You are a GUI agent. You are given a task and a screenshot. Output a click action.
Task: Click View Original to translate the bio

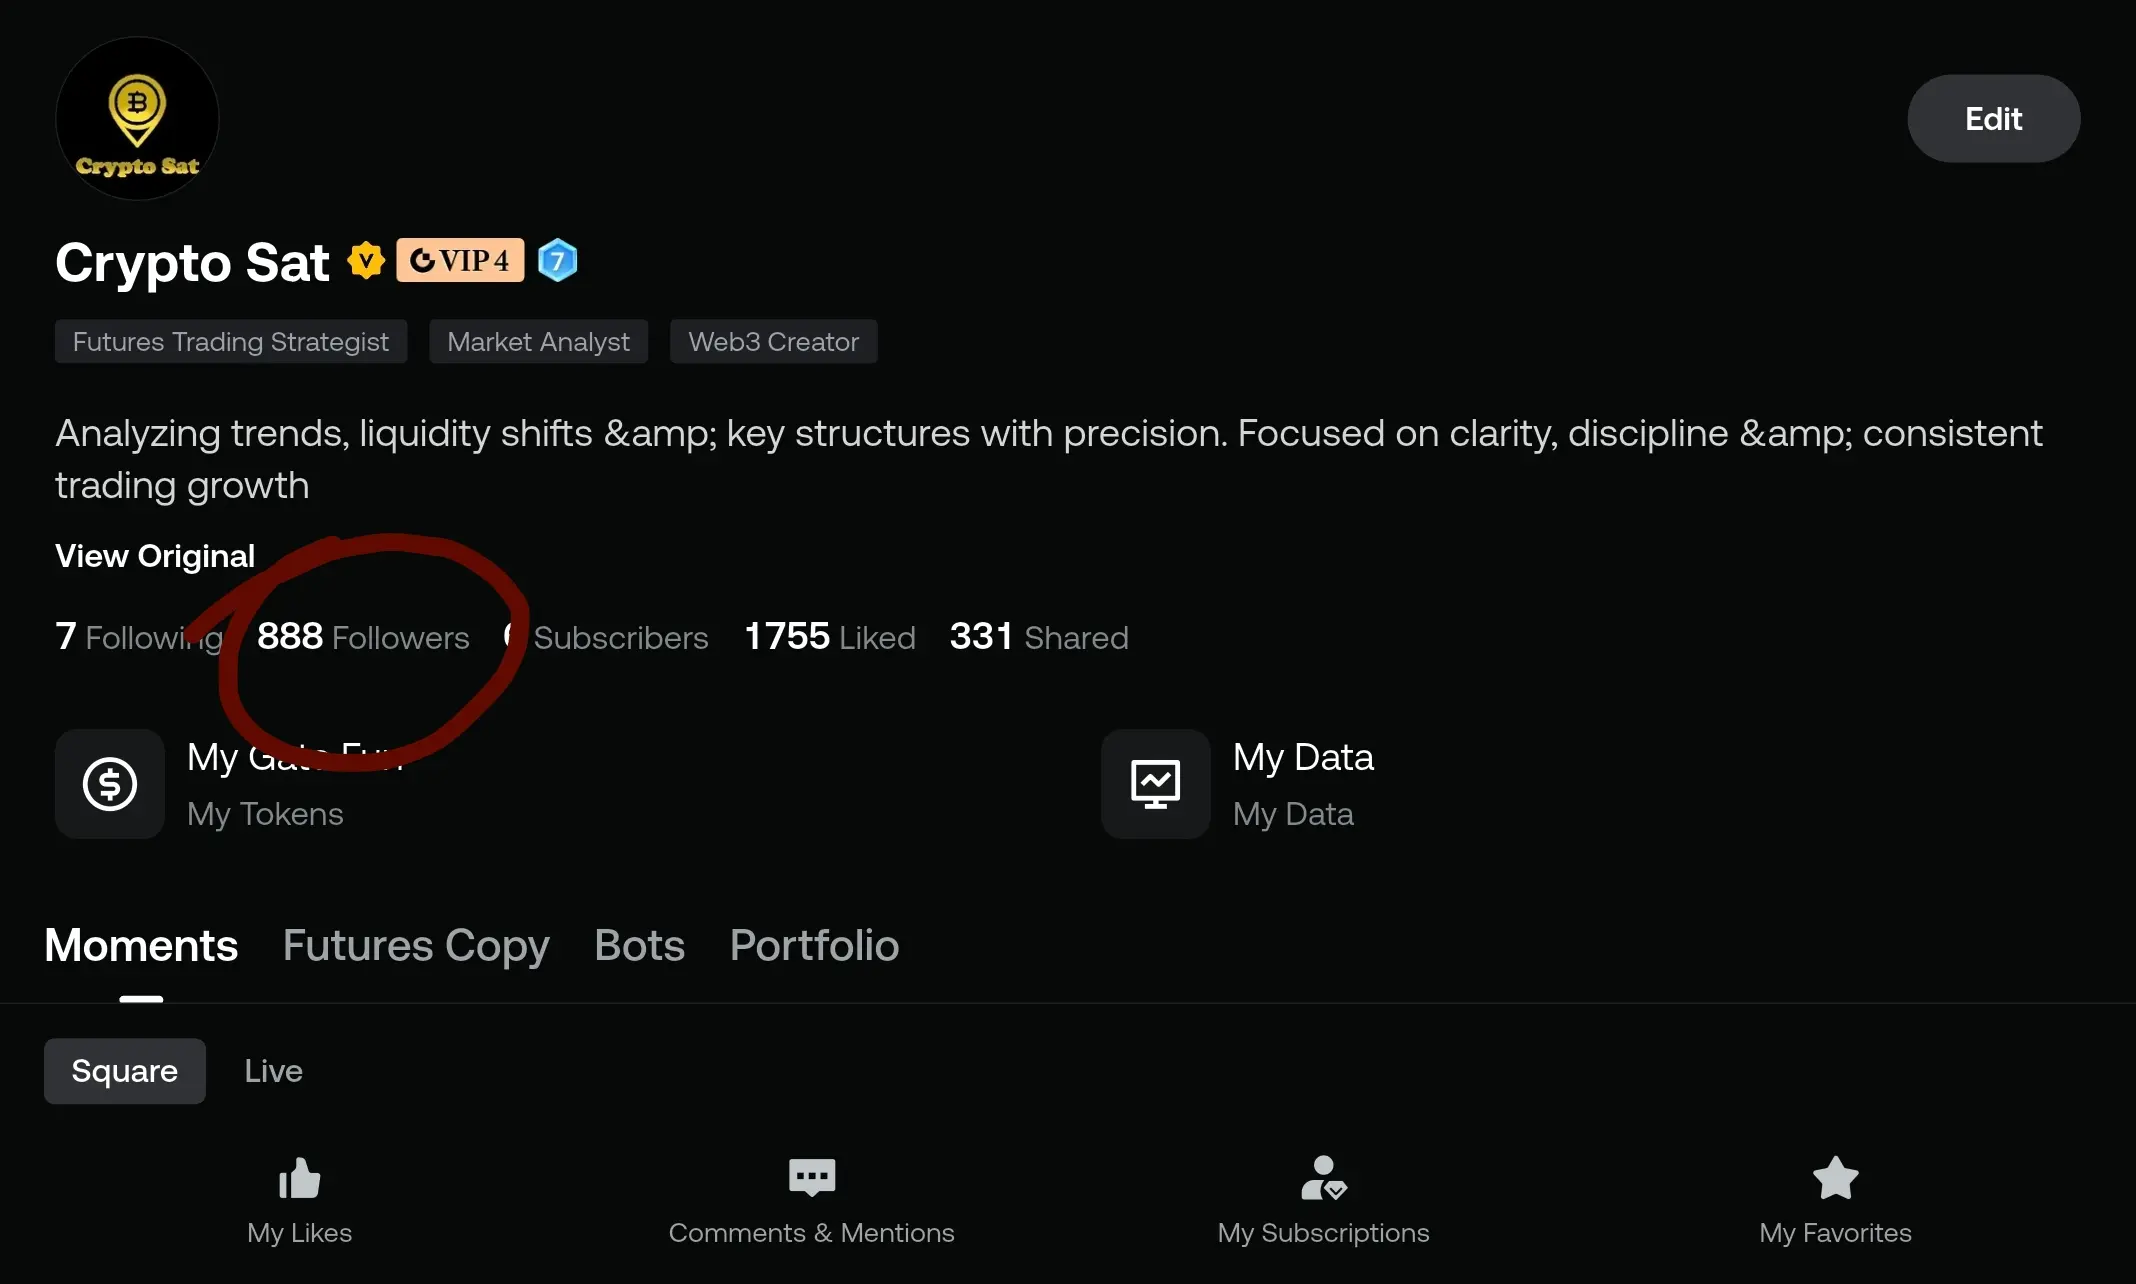click(x=154, y=556)
